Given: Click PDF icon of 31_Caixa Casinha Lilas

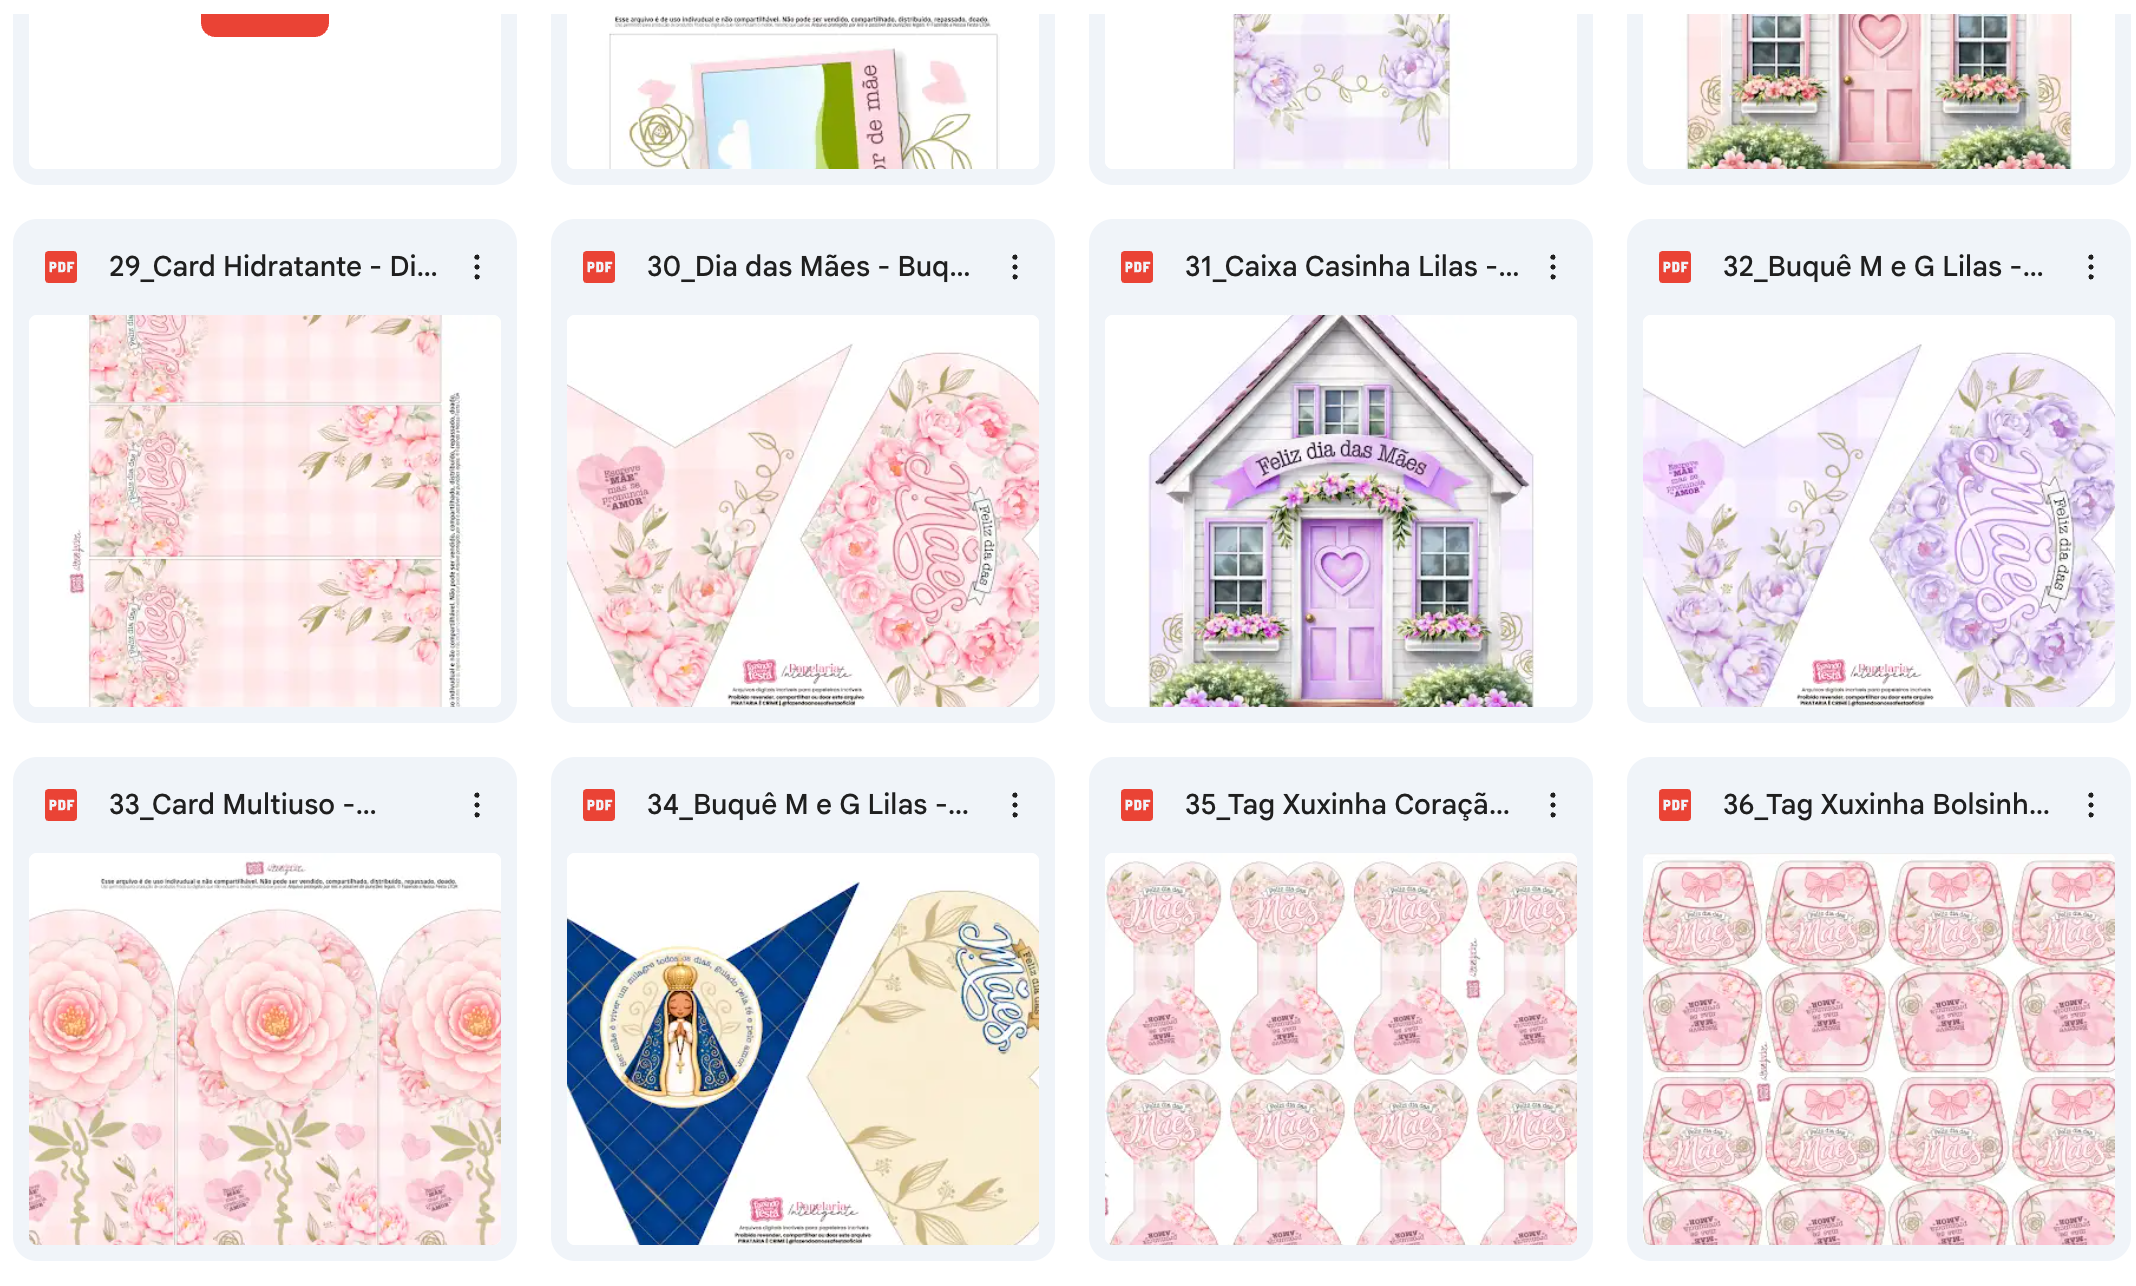Looking at the screenshot, I should (1137, 267).
